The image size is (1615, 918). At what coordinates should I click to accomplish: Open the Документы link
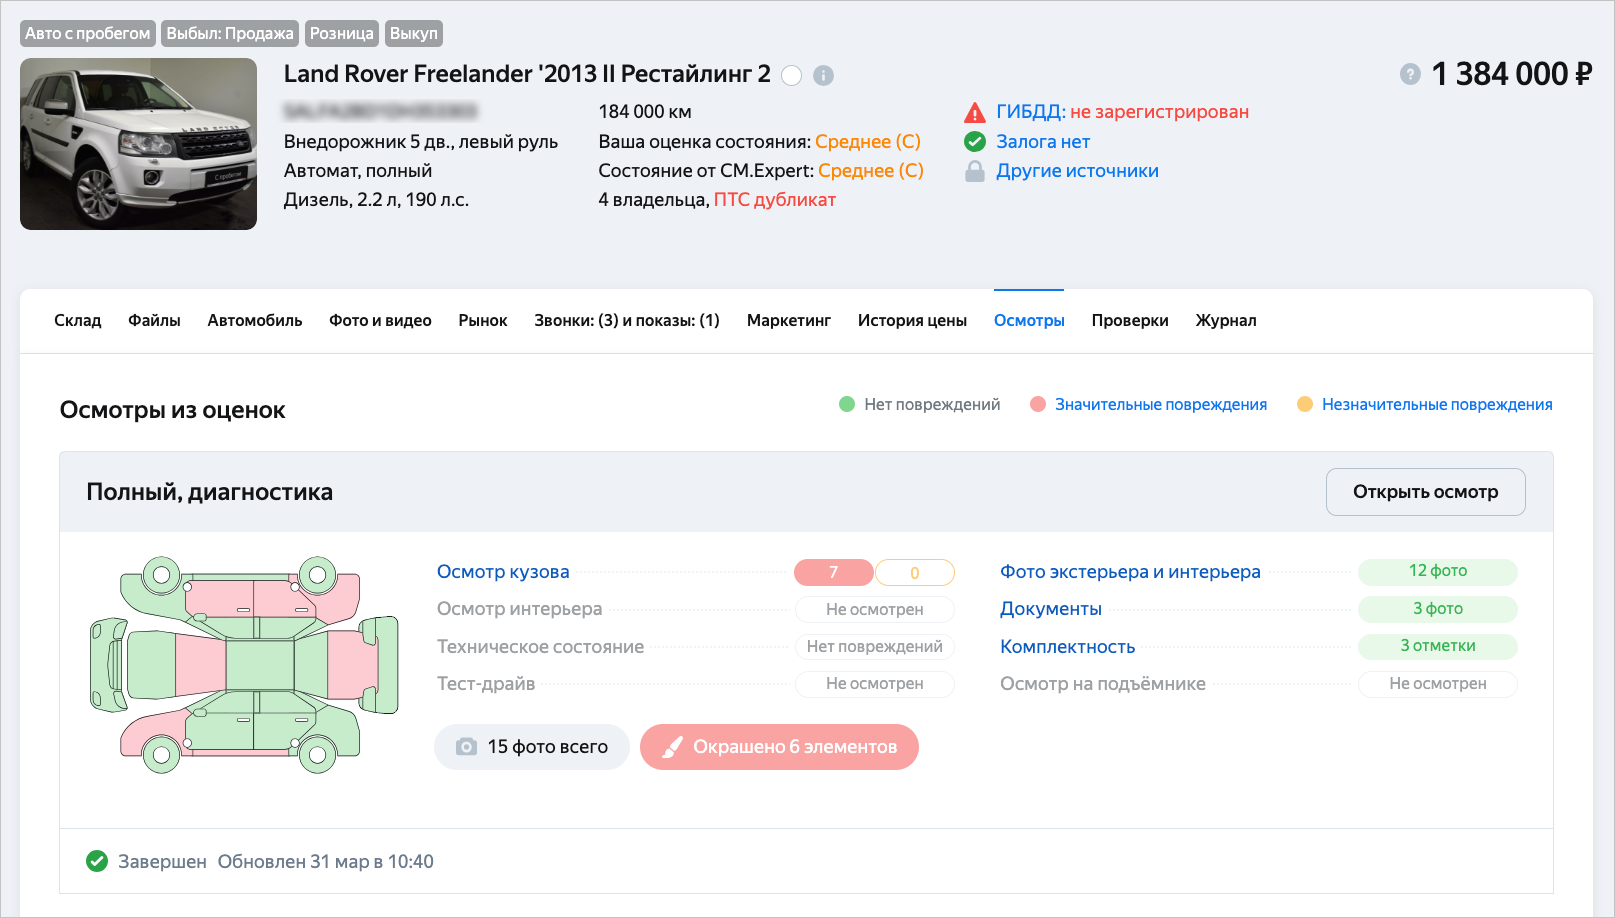pyautogui.click(x=1051, y=609)
